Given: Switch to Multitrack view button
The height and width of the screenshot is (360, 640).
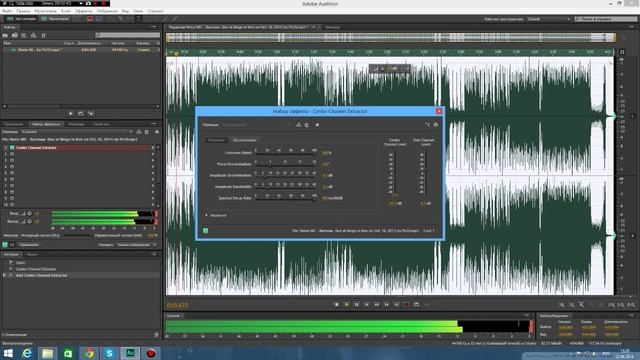Looking at the screenshot, I should [x=55, y=19].
